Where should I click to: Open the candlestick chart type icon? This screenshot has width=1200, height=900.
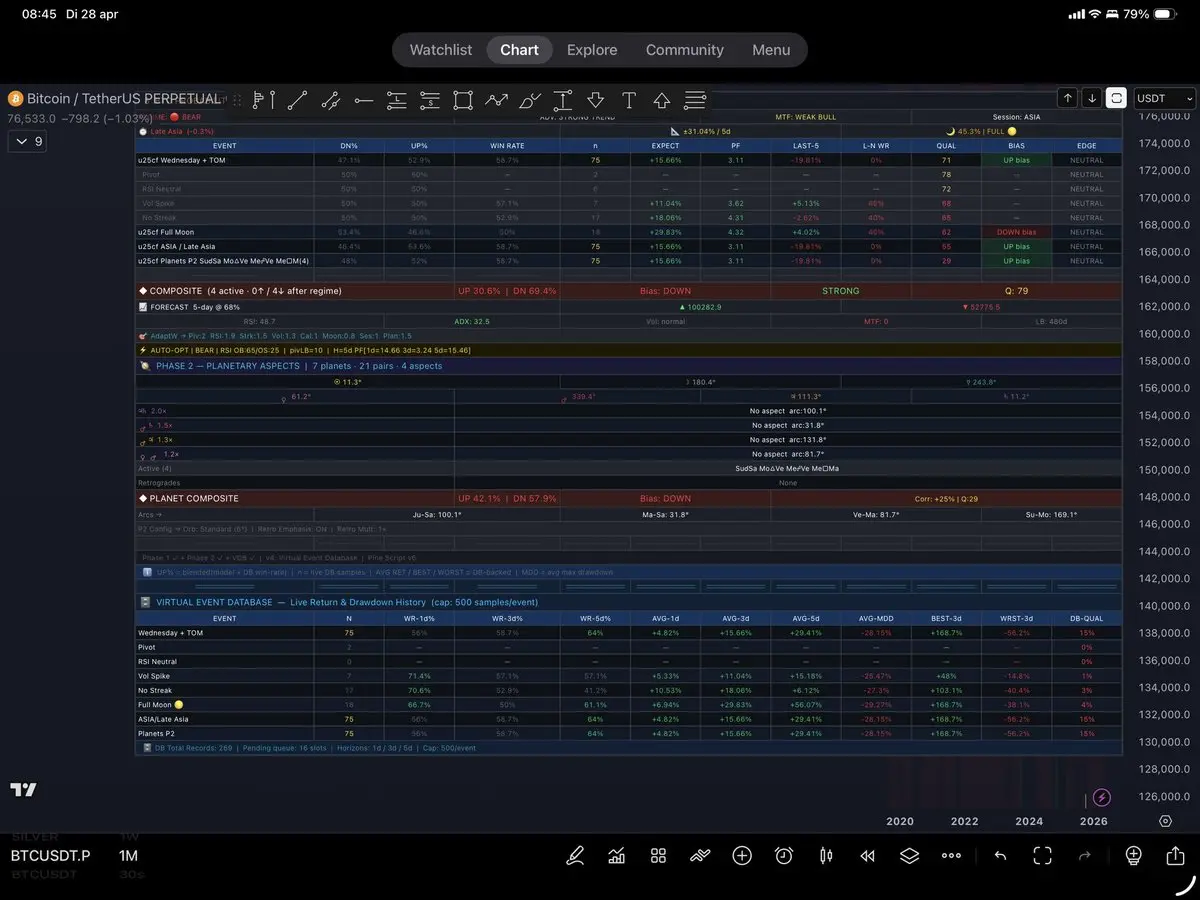pos(826,856)
